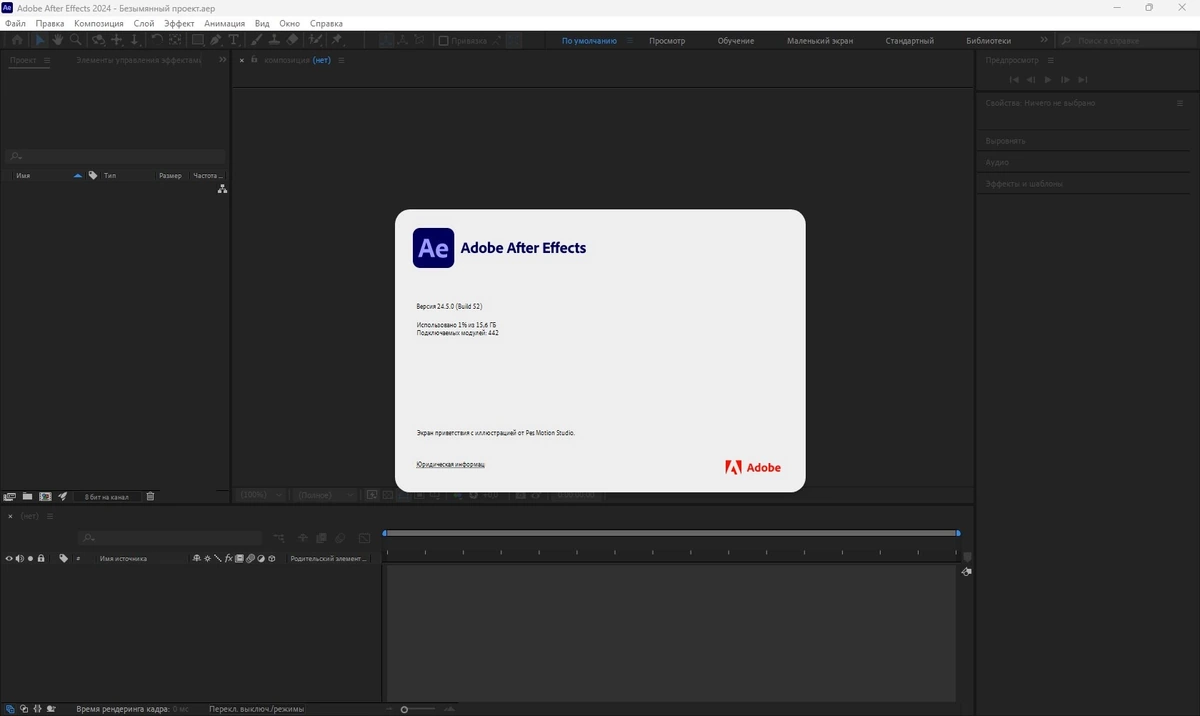Select the Zoom magnifier tool

coord(75,40)
